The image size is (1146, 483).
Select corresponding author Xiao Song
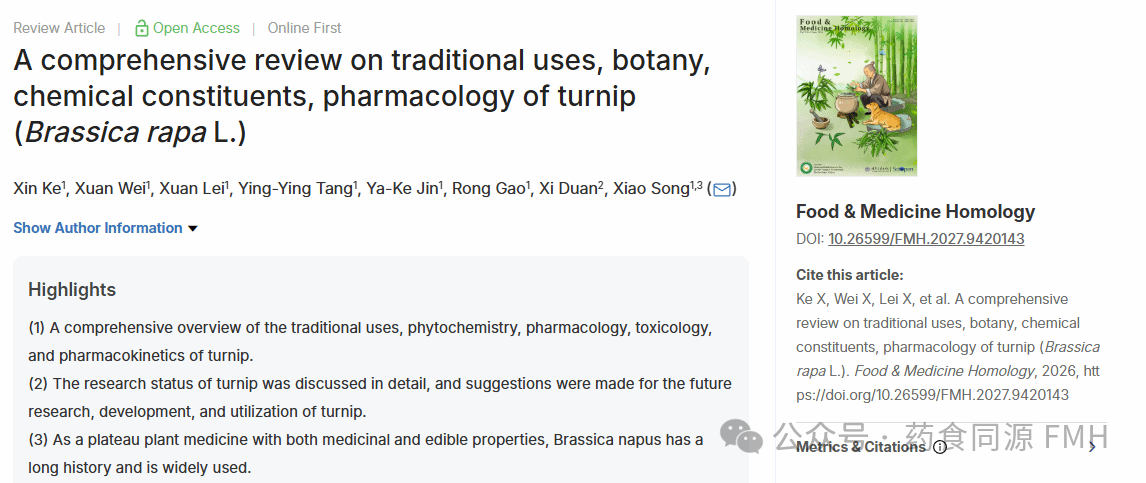coord(651,189)
